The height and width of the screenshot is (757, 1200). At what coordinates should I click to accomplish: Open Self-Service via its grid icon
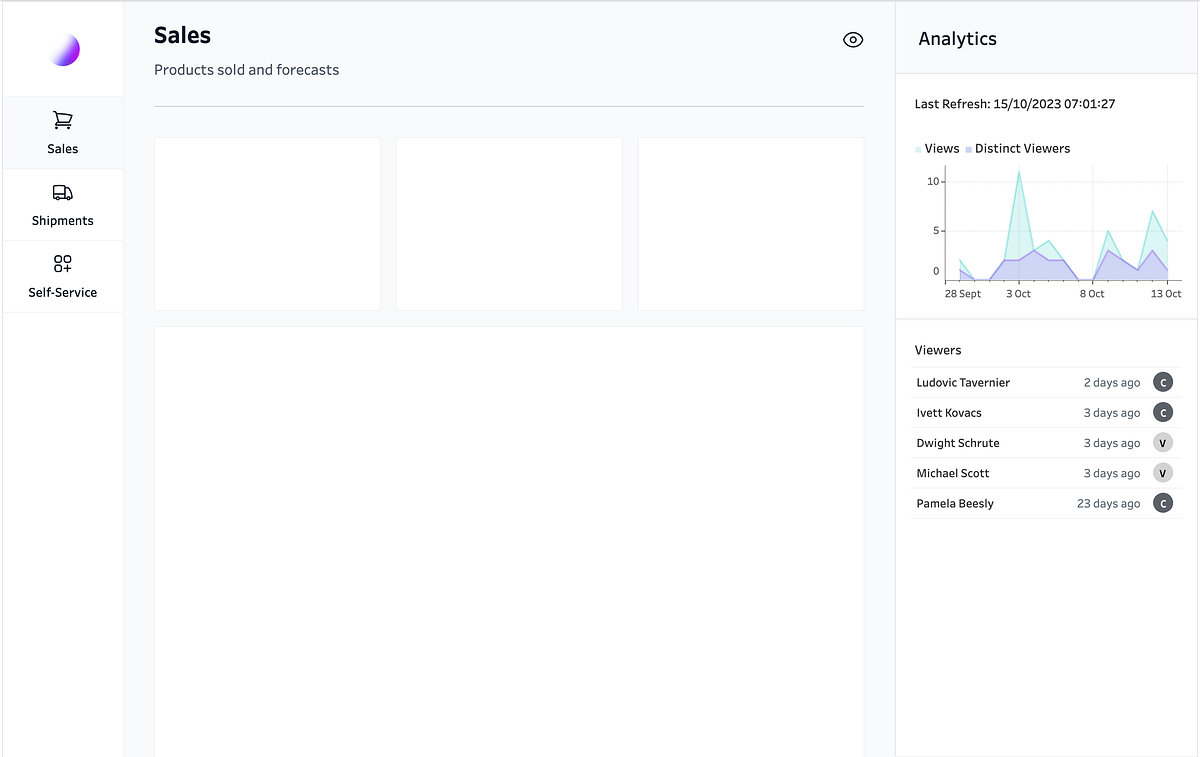[62, 263]
